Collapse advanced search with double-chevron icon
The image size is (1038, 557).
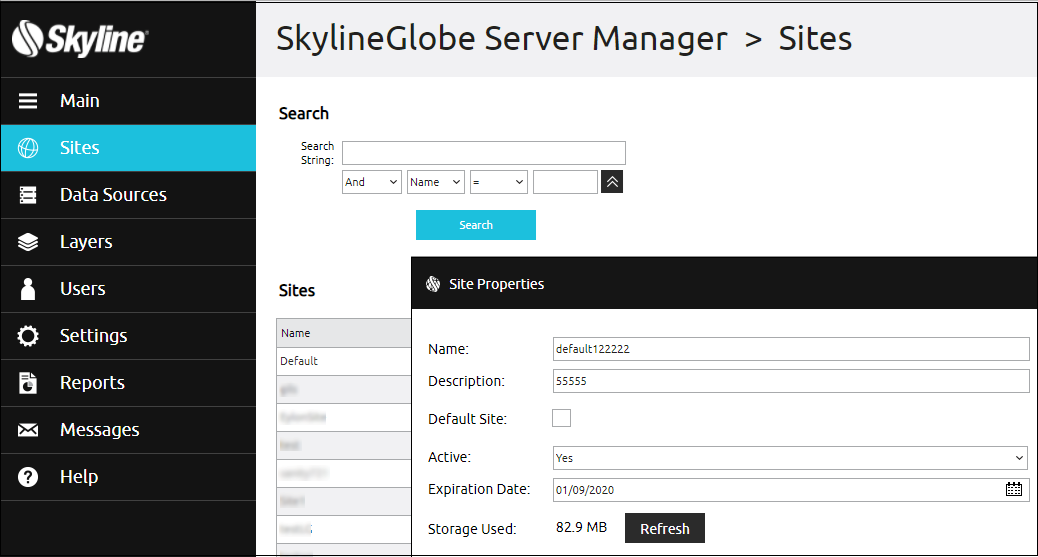tap(612, 181)
